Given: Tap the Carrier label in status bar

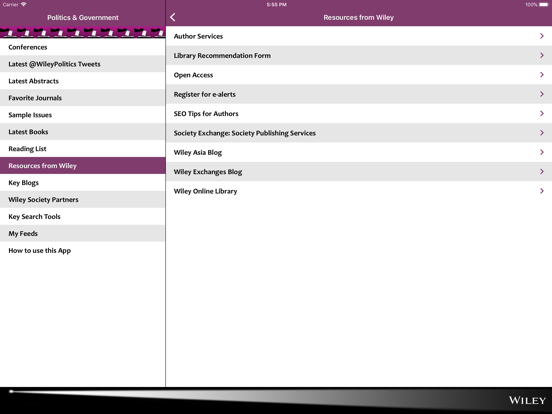Looking at the screenshot, I should [10, 5].
